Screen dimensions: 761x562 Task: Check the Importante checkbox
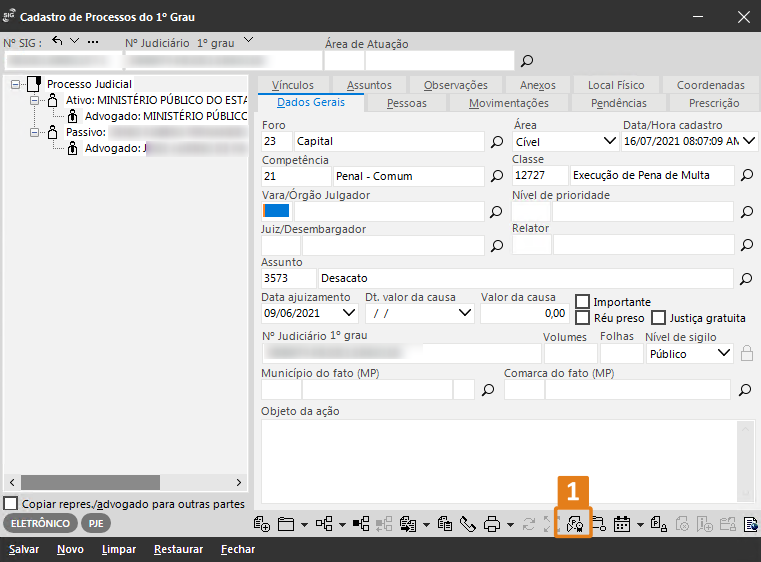[583, 302]
